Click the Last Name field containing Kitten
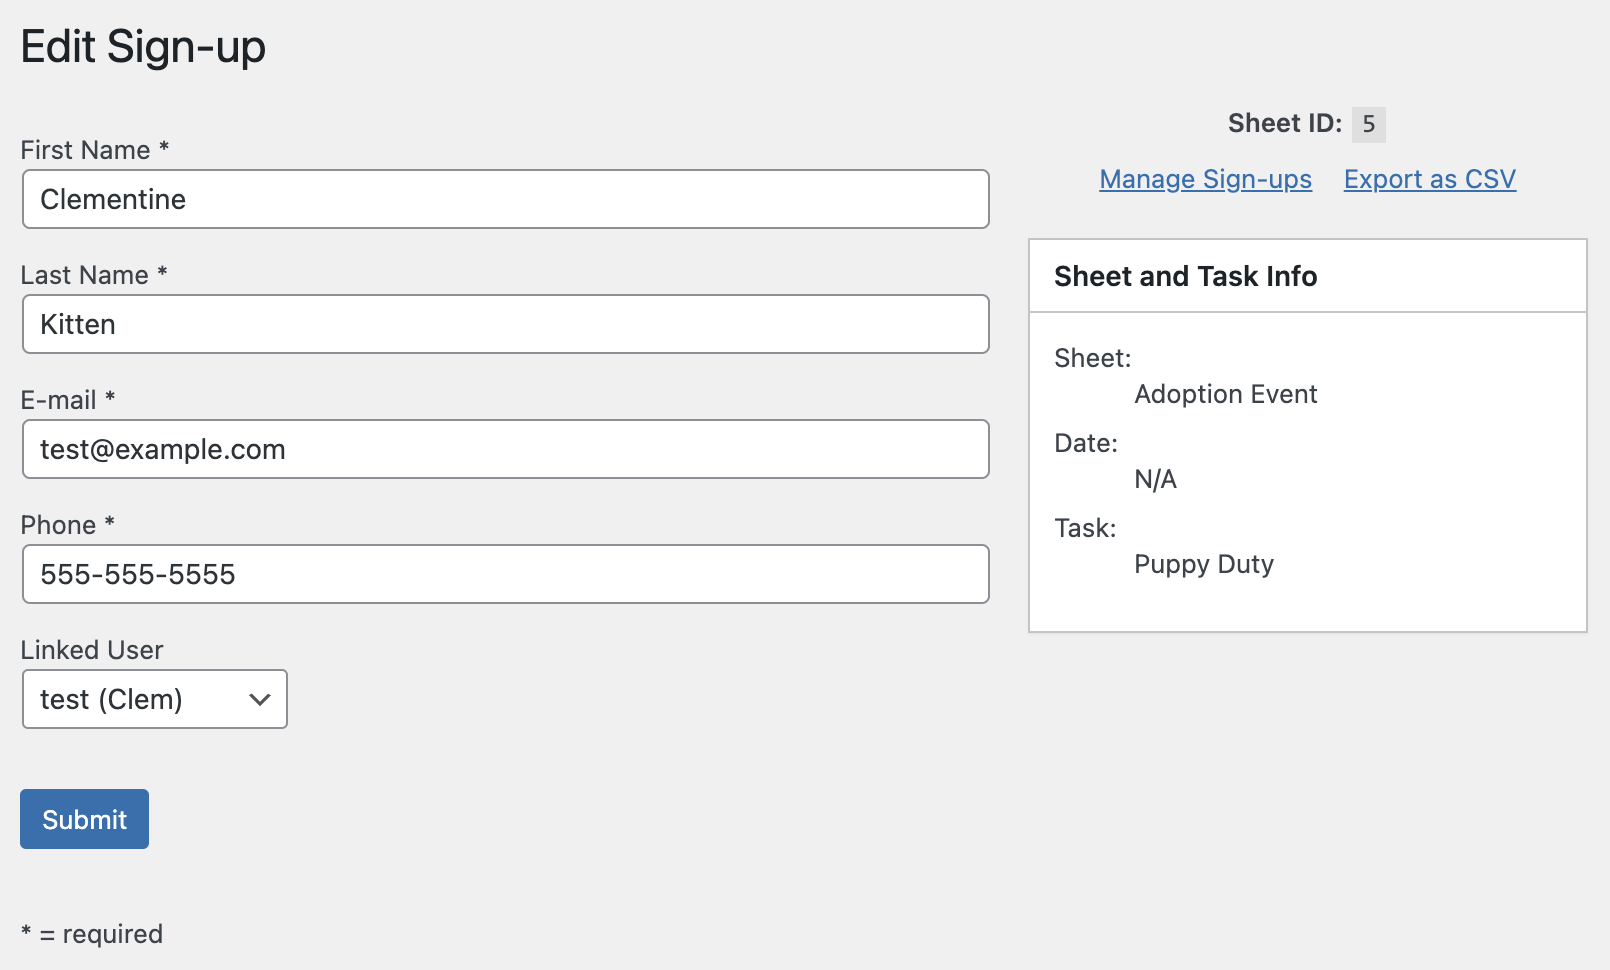The height and width of the screenshot is (970, 1610). click(506, 324)
